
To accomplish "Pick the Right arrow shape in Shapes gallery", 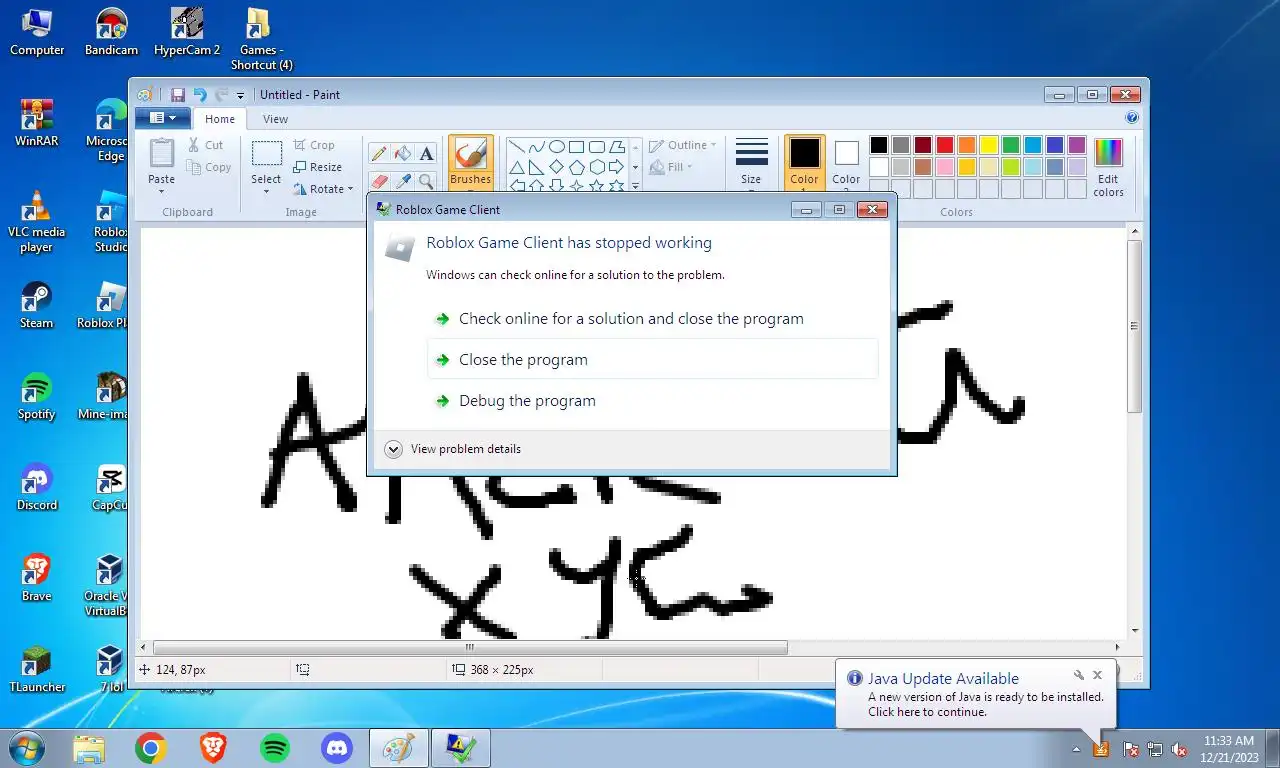I will pos(617,167).
